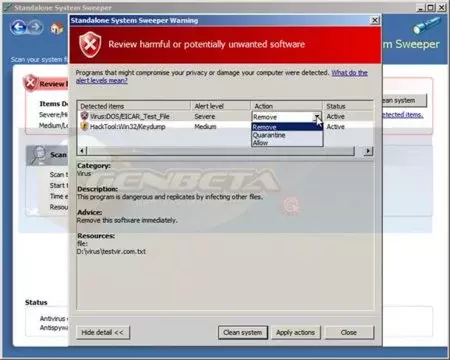Click the red review shield icon in background window
Screen dimensions: 450x360
coord(30,83)
